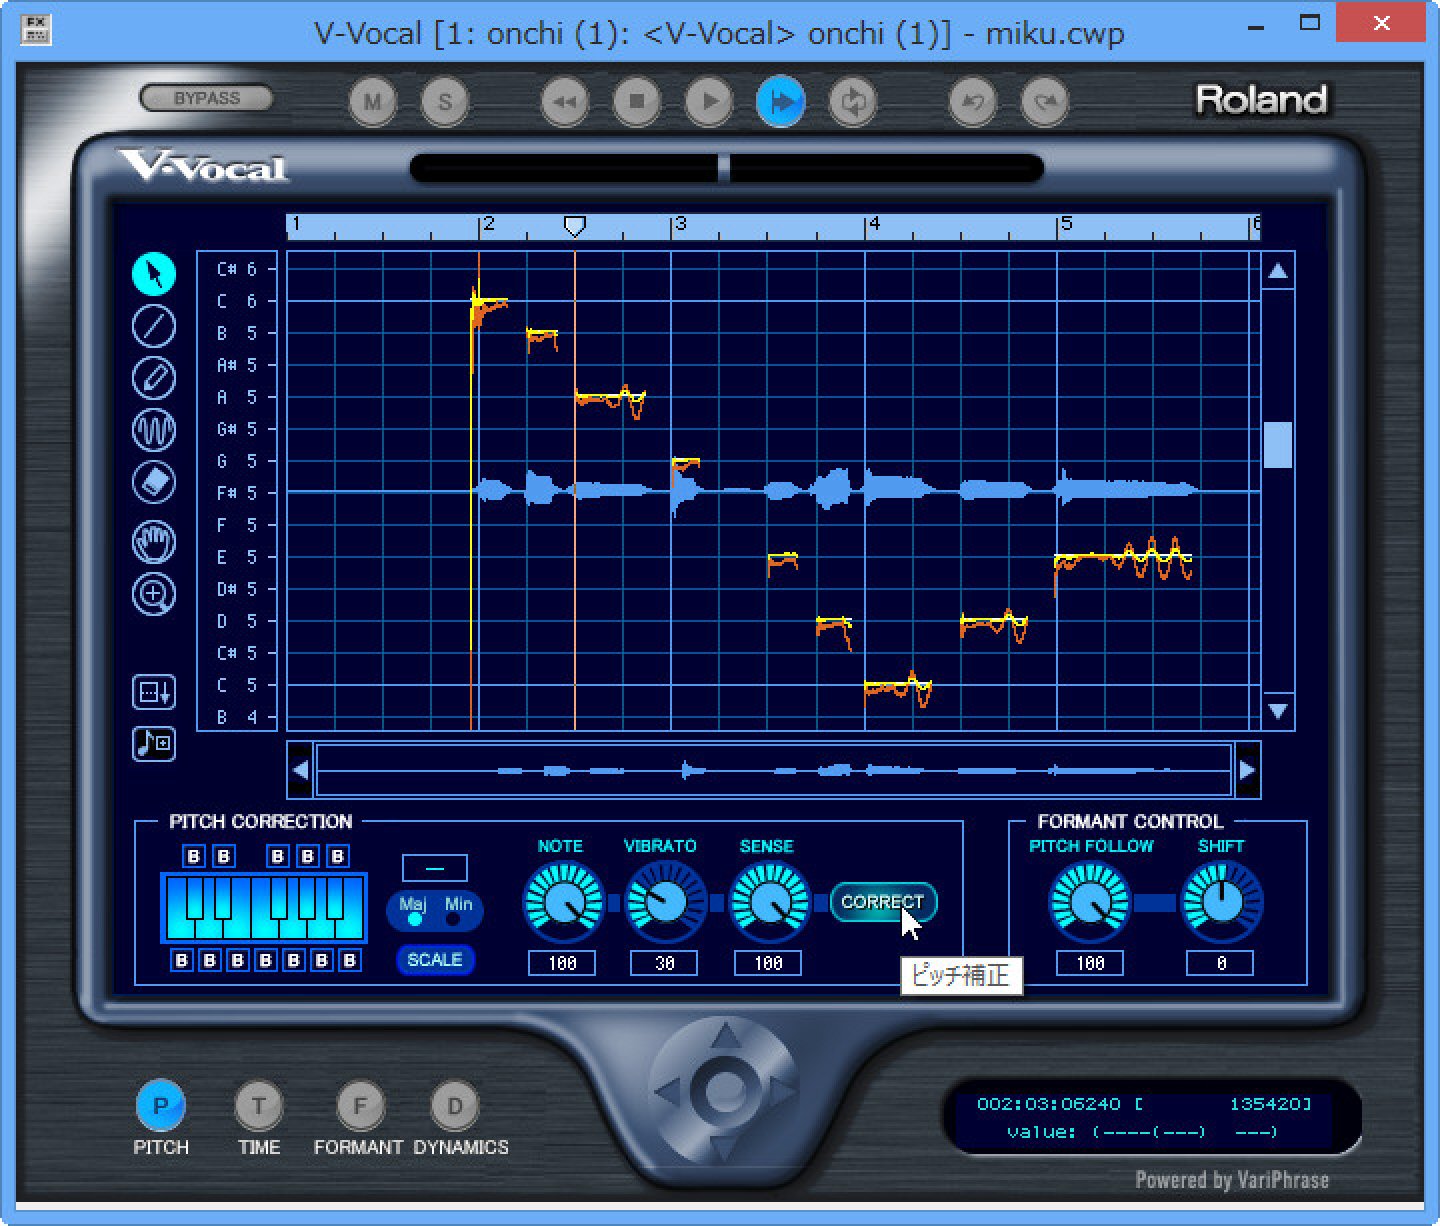
Task: Click the down arrow on the navigation pad
Action: tap(726, 1146)
